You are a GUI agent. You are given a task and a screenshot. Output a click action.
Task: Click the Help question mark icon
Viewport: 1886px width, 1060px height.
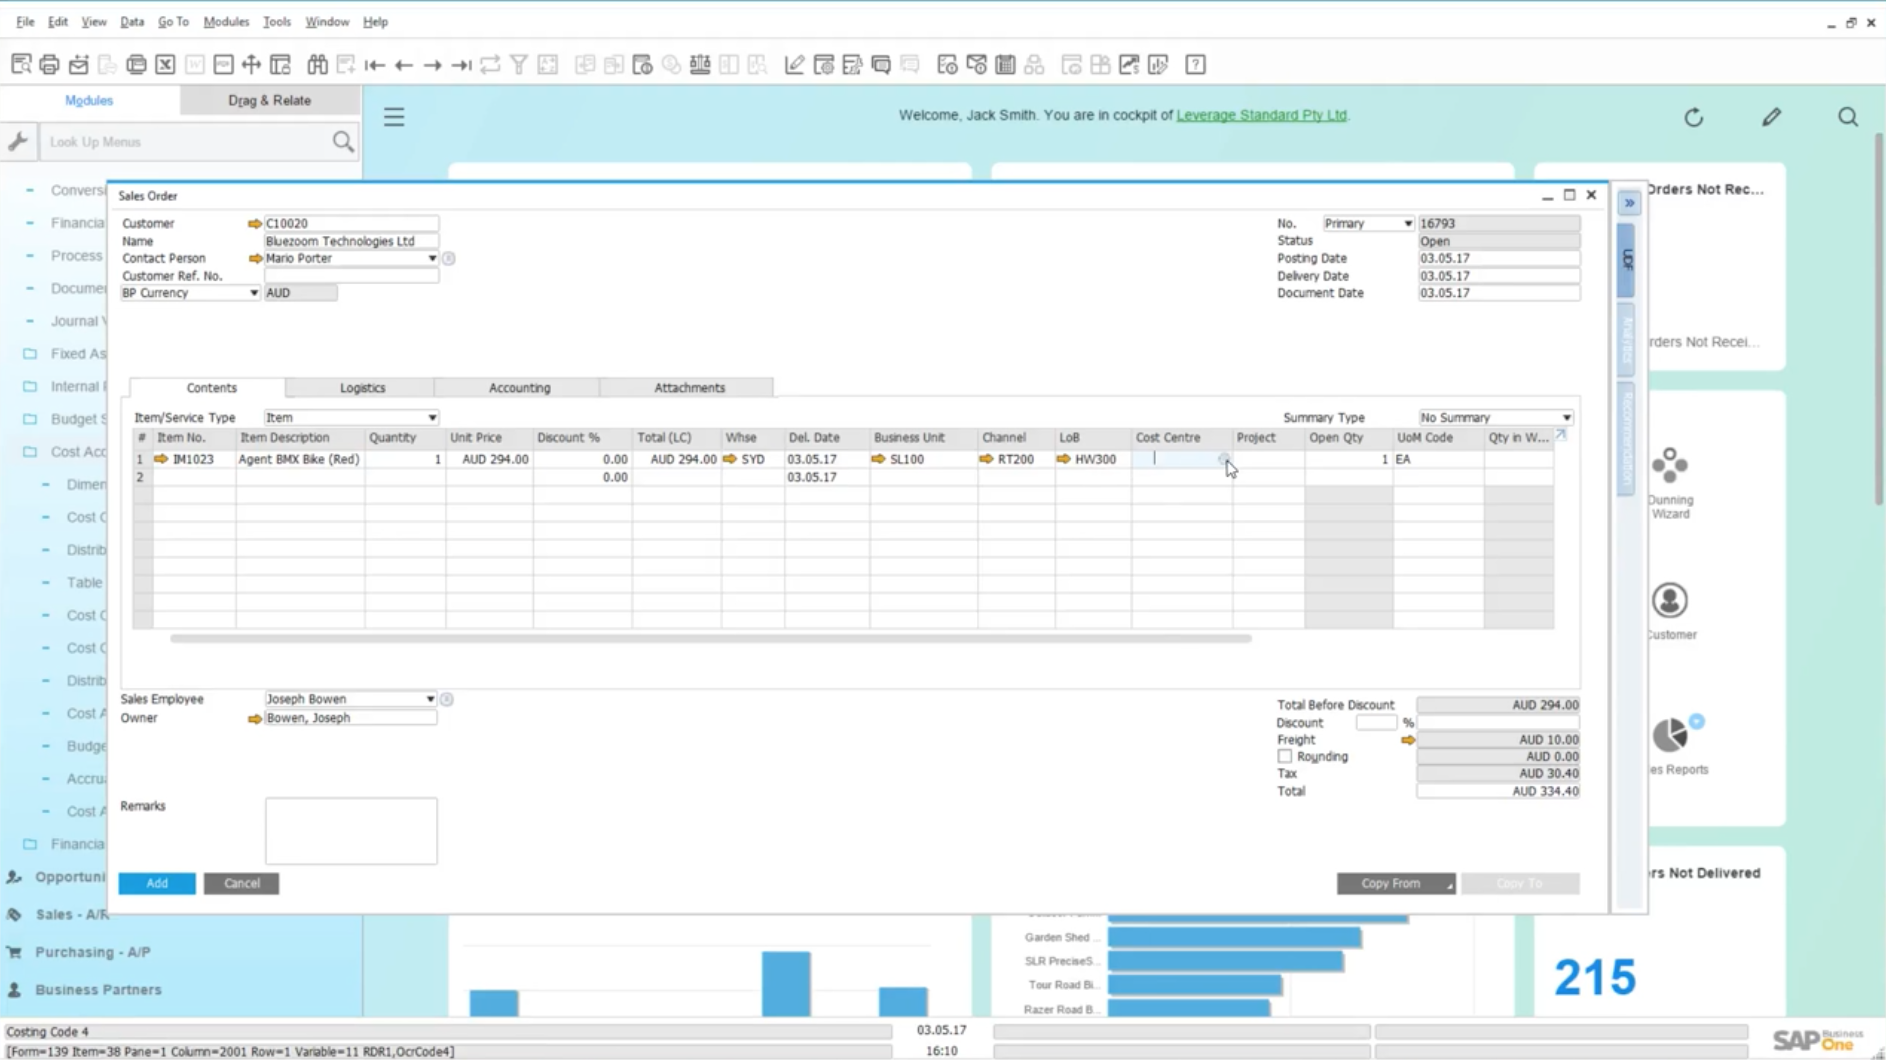click(x=1195, y=65)
